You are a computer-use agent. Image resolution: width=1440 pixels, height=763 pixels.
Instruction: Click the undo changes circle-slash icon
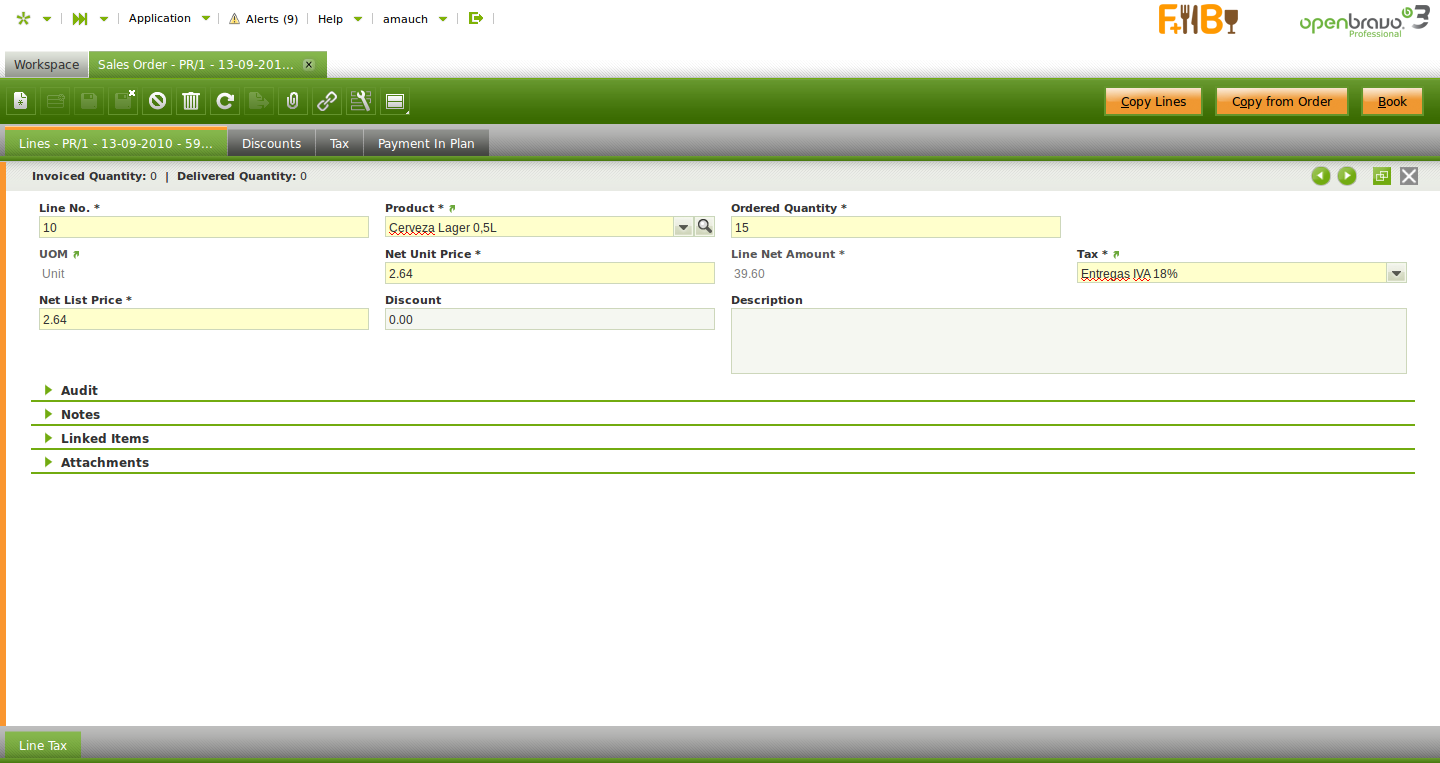(157, 101)
